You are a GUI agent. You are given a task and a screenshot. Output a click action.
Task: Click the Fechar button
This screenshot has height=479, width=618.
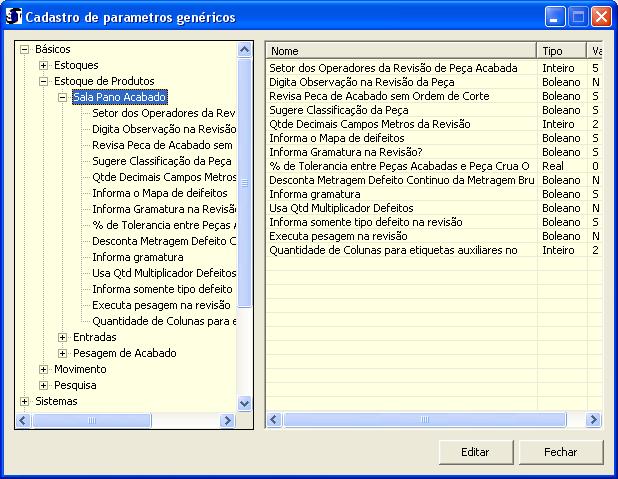tap(560, 452)
